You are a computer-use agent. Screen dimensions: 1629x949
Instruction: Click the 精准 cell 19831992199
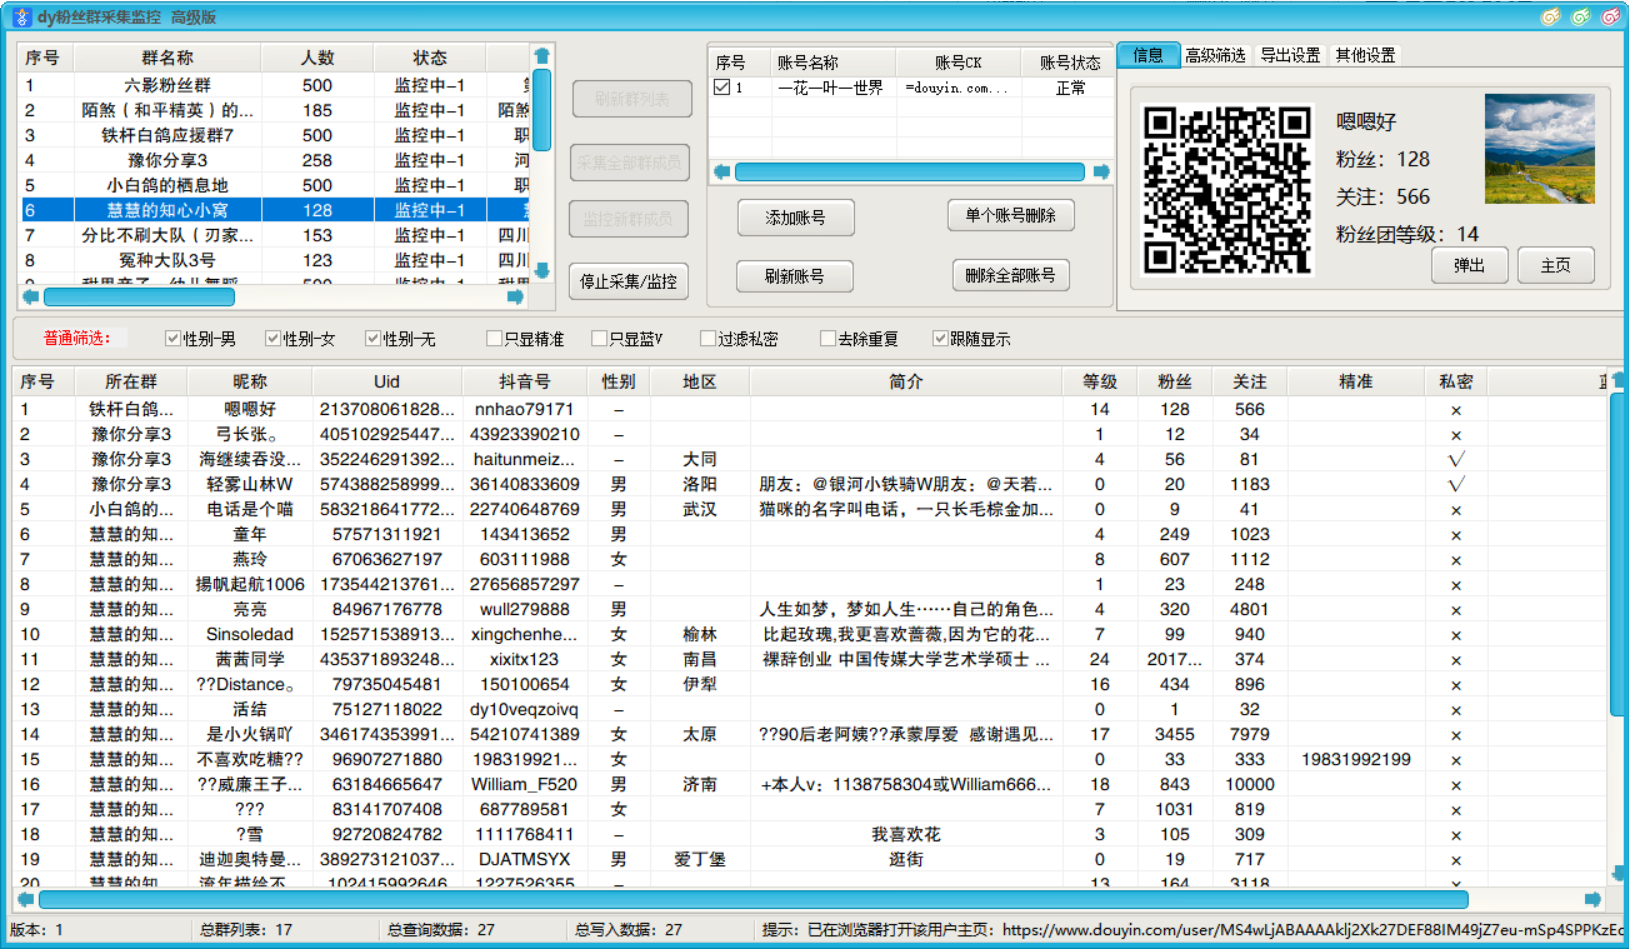pyautogui.click(x=1356, y=760)
